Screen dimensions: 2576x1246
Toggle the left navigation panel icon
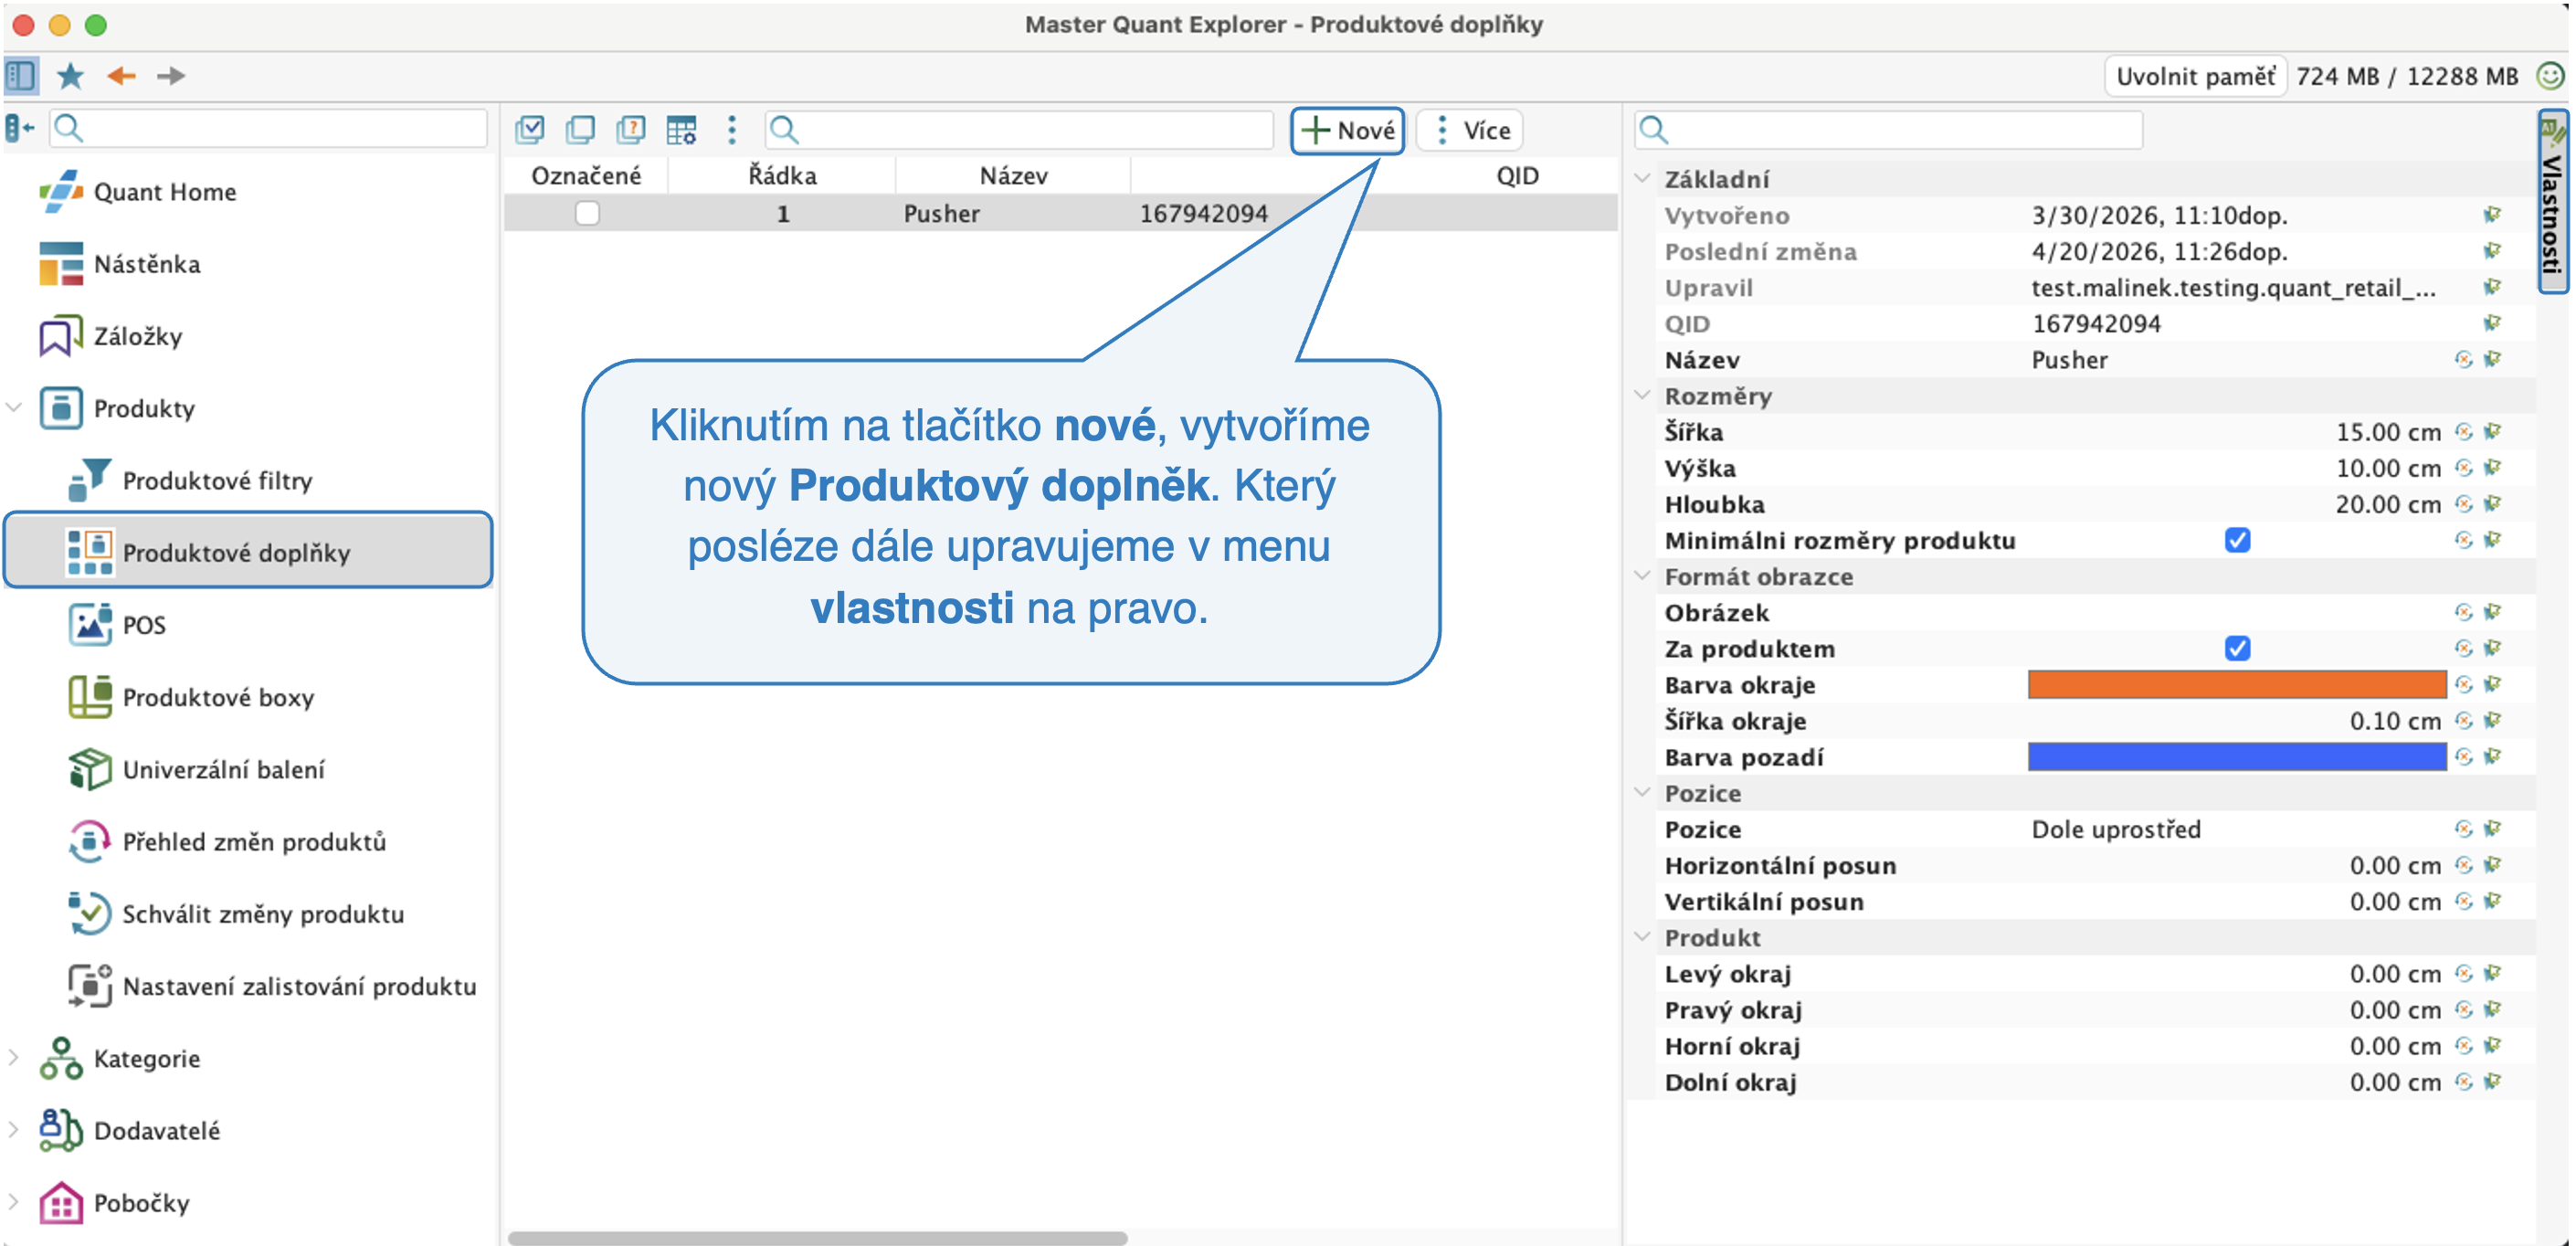(x=20, y=75)
